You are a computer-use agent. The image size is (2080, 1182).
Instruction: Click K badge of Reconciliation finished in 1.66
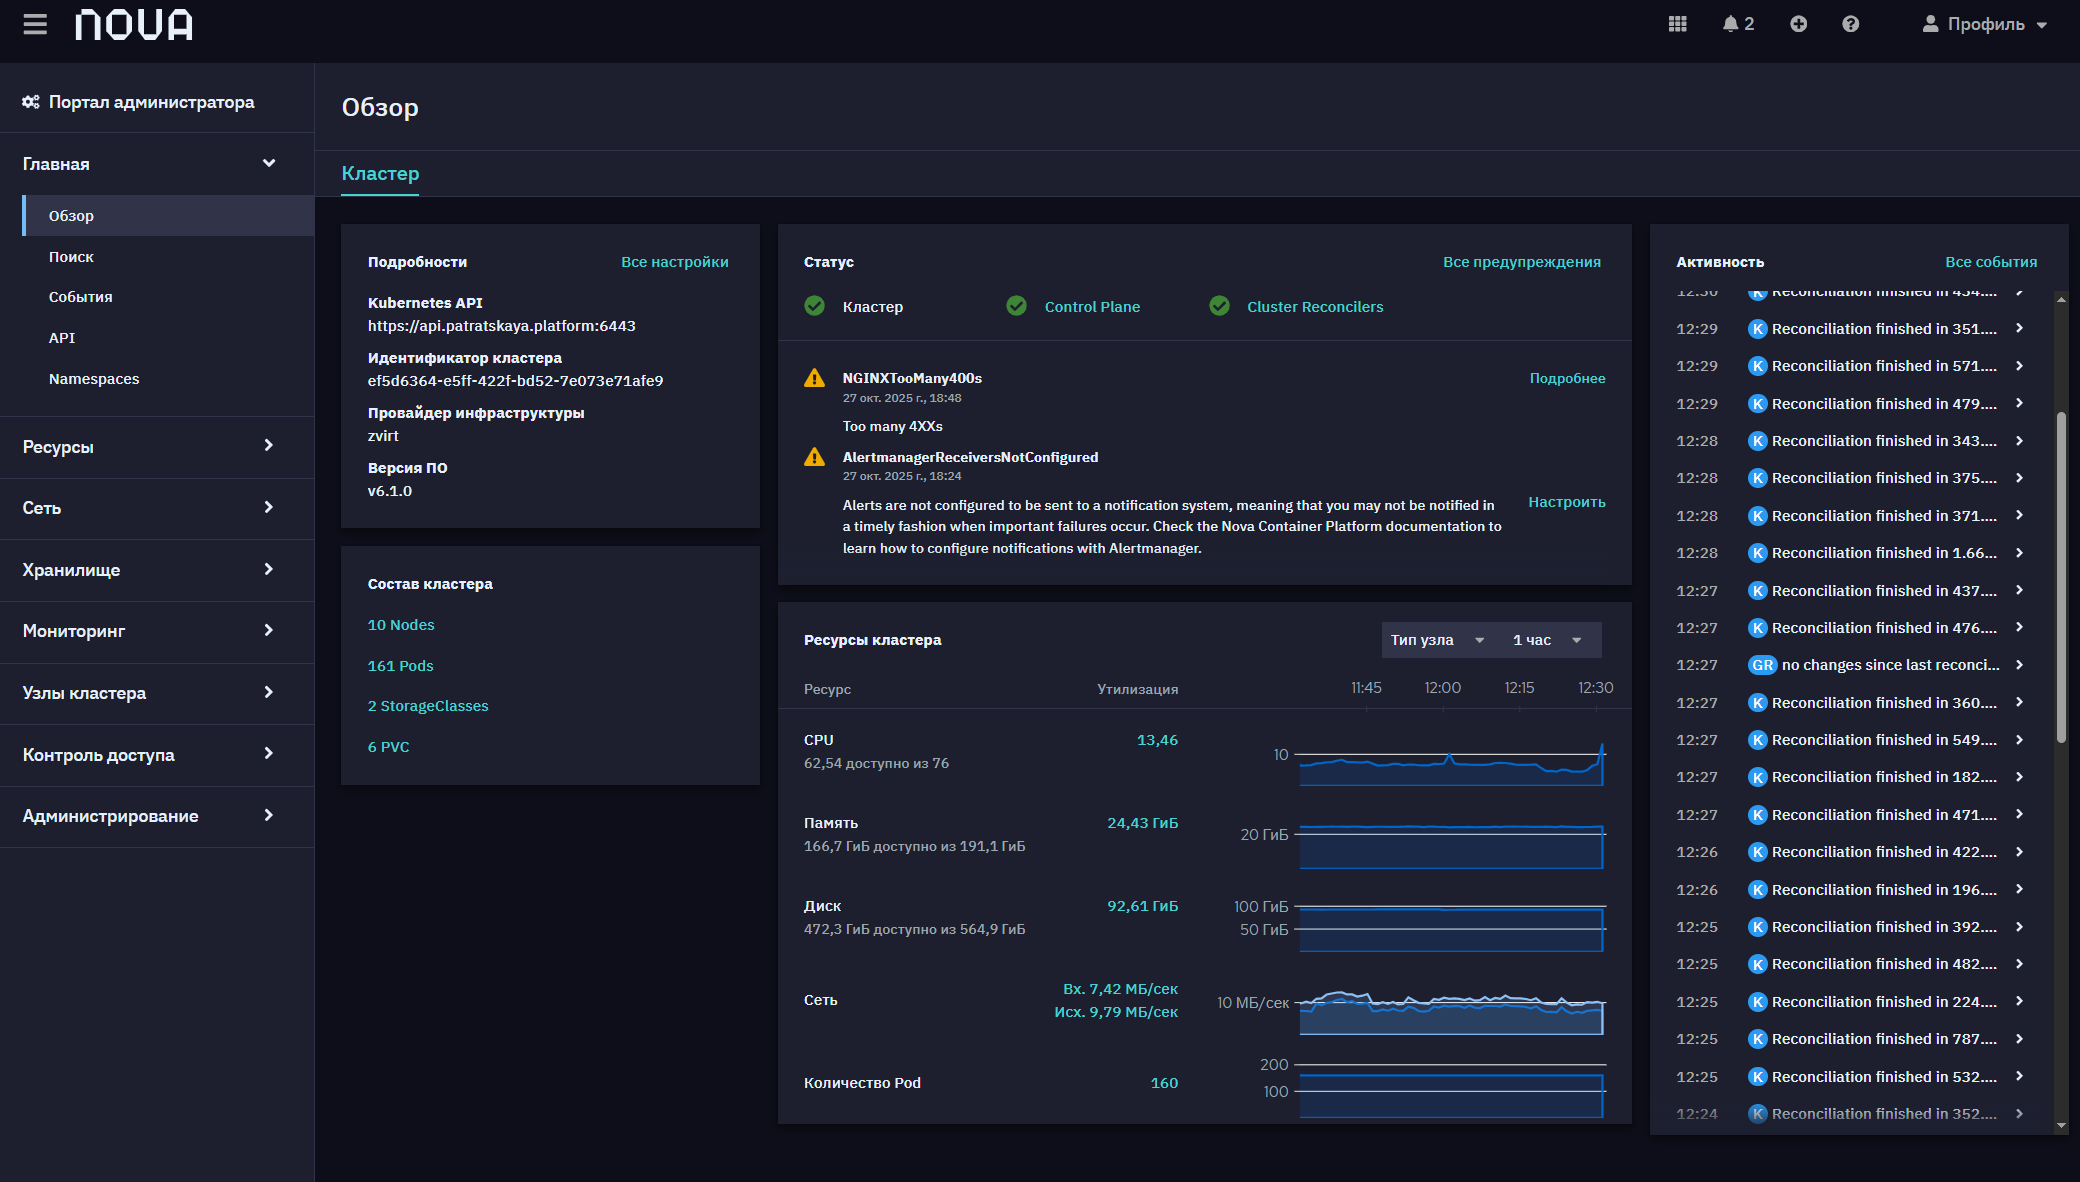click(x=1757, y=553)
